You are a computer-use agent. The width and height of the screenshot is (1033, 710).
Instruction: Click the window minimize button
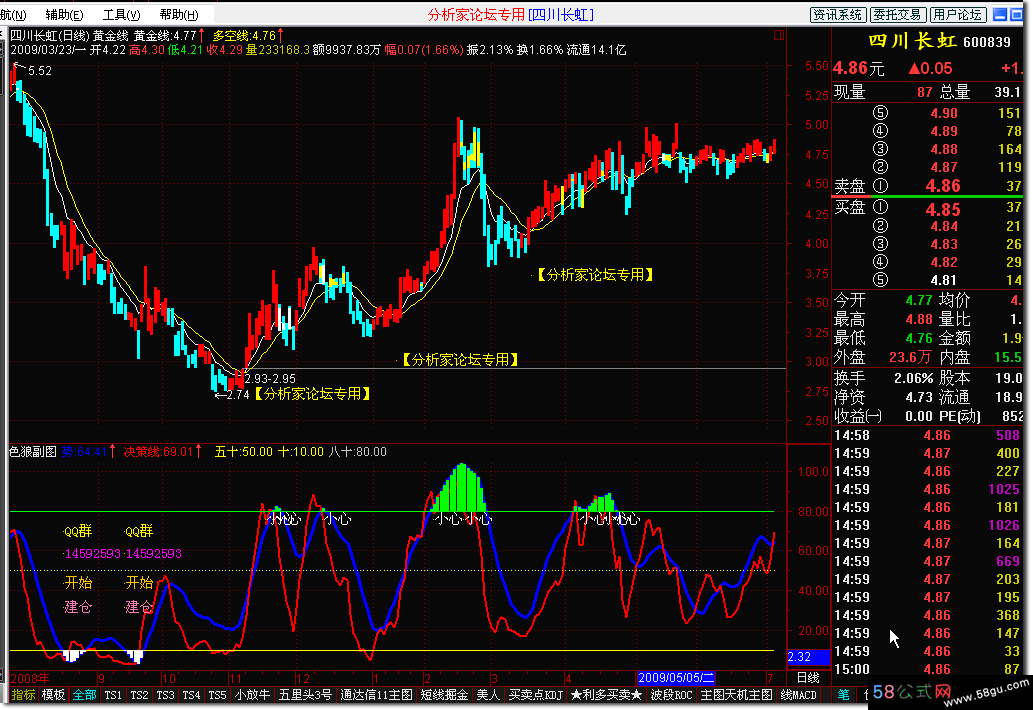[x=1000, y=14]
